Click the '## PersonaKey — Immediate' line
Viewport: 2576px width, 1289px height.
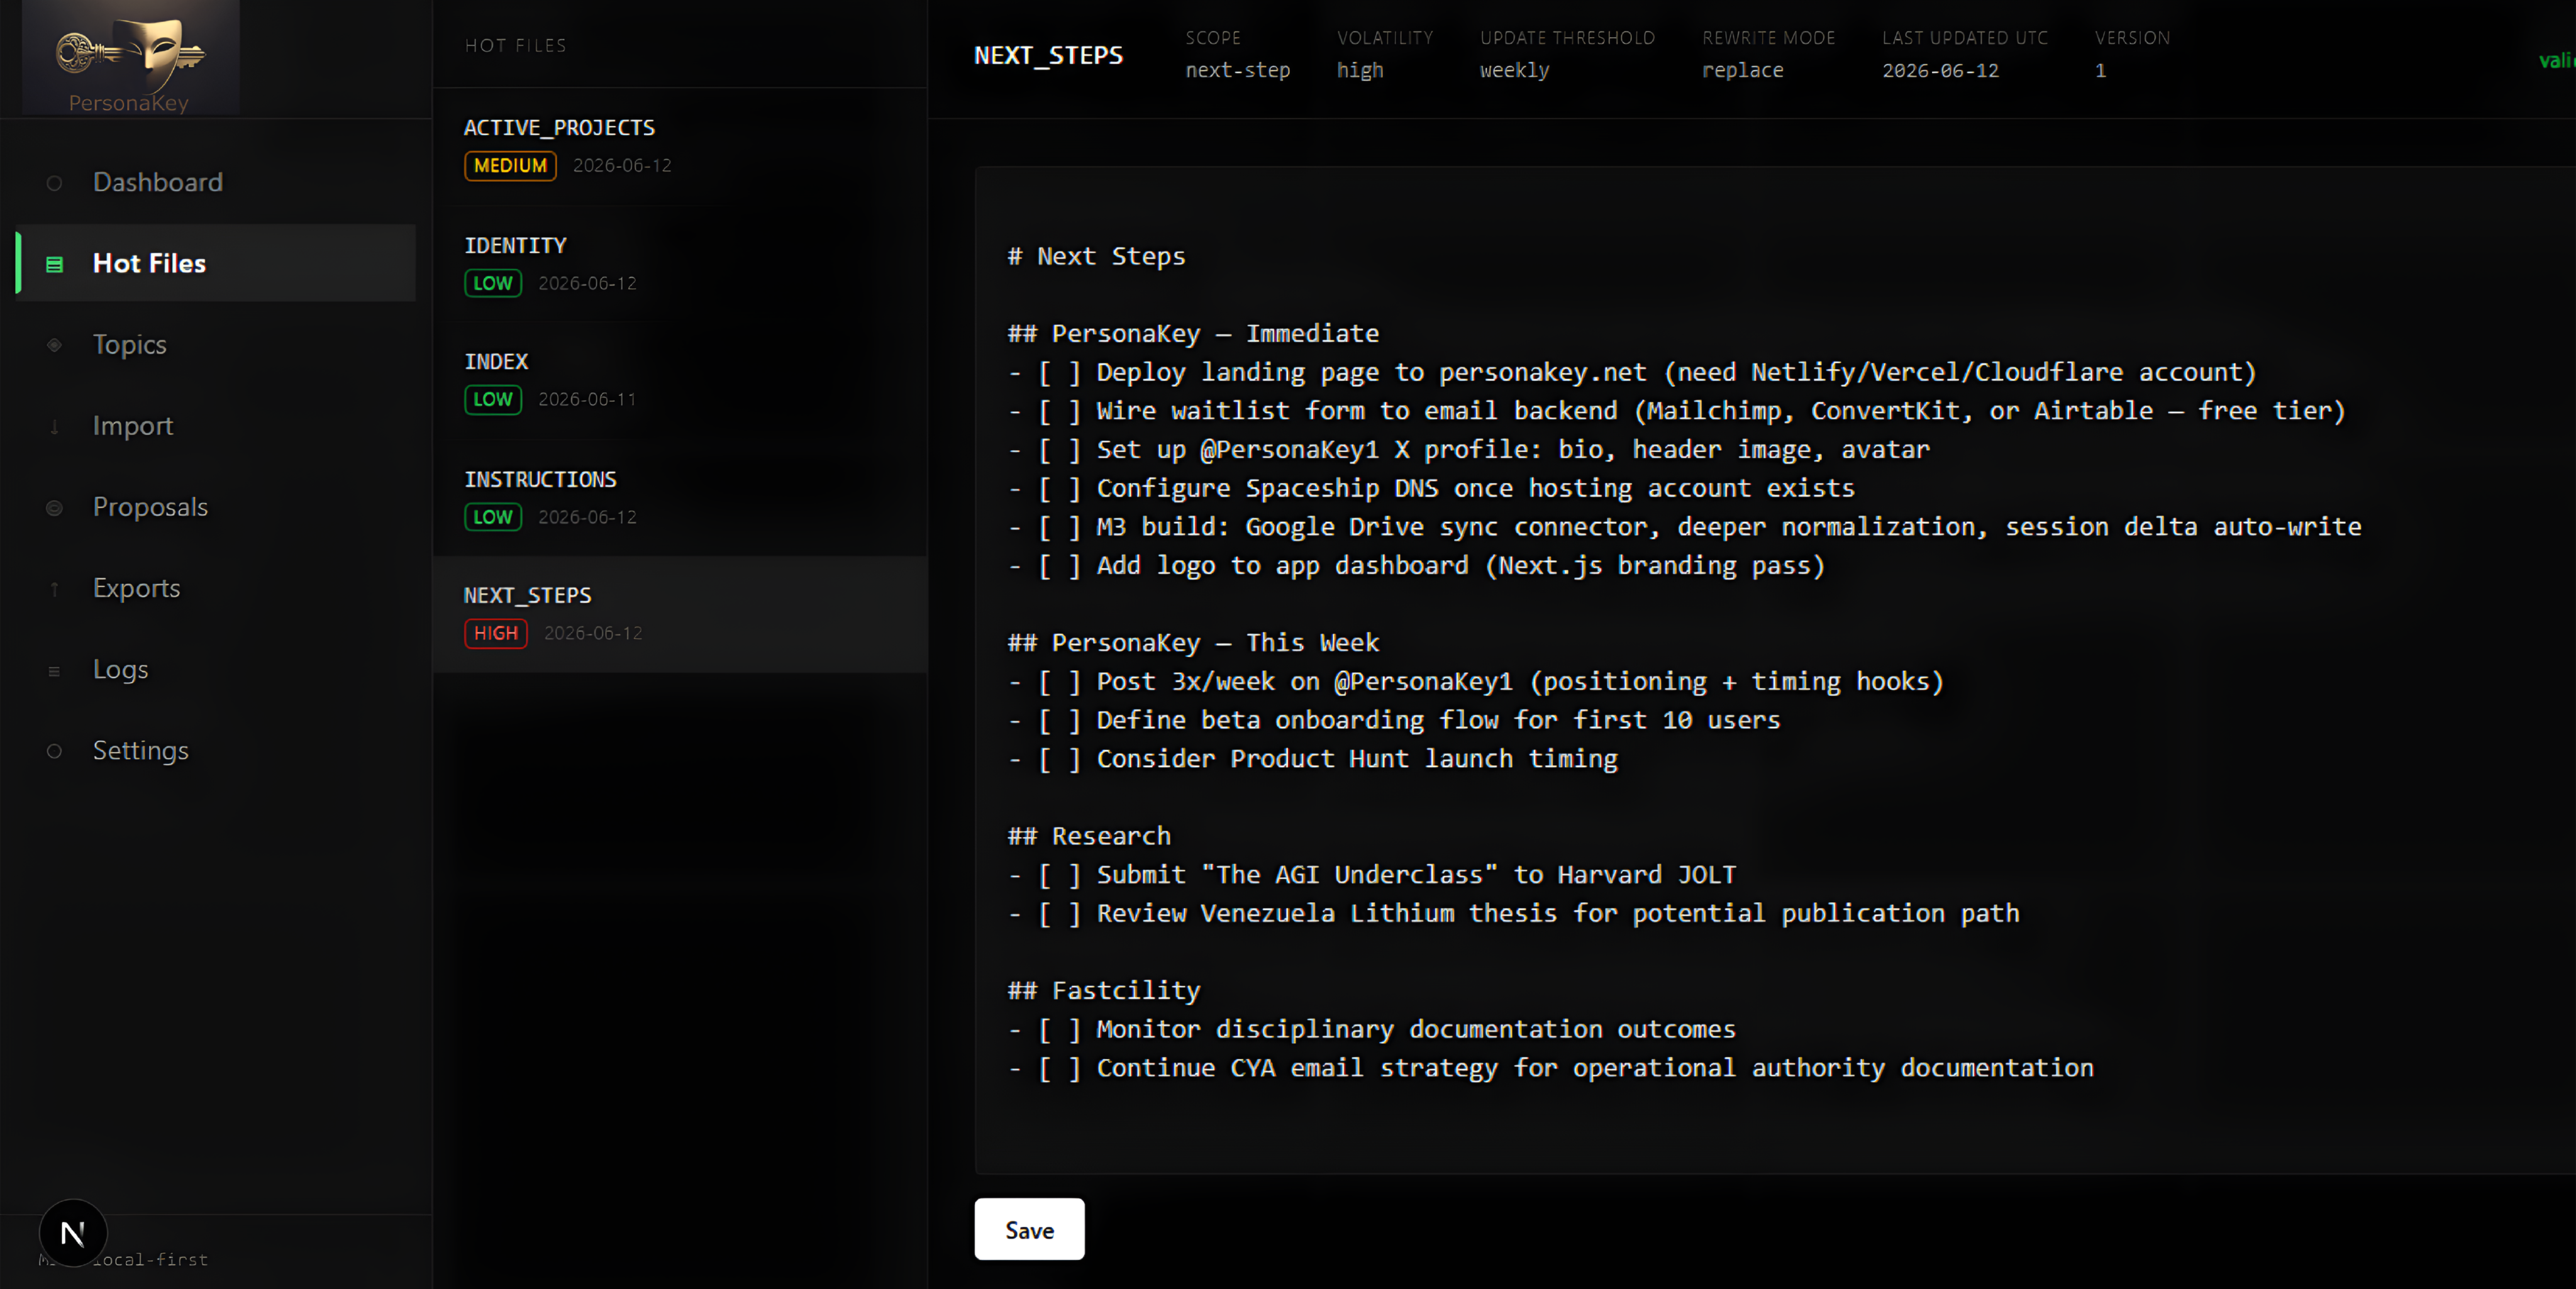[x=1193, y=333]
